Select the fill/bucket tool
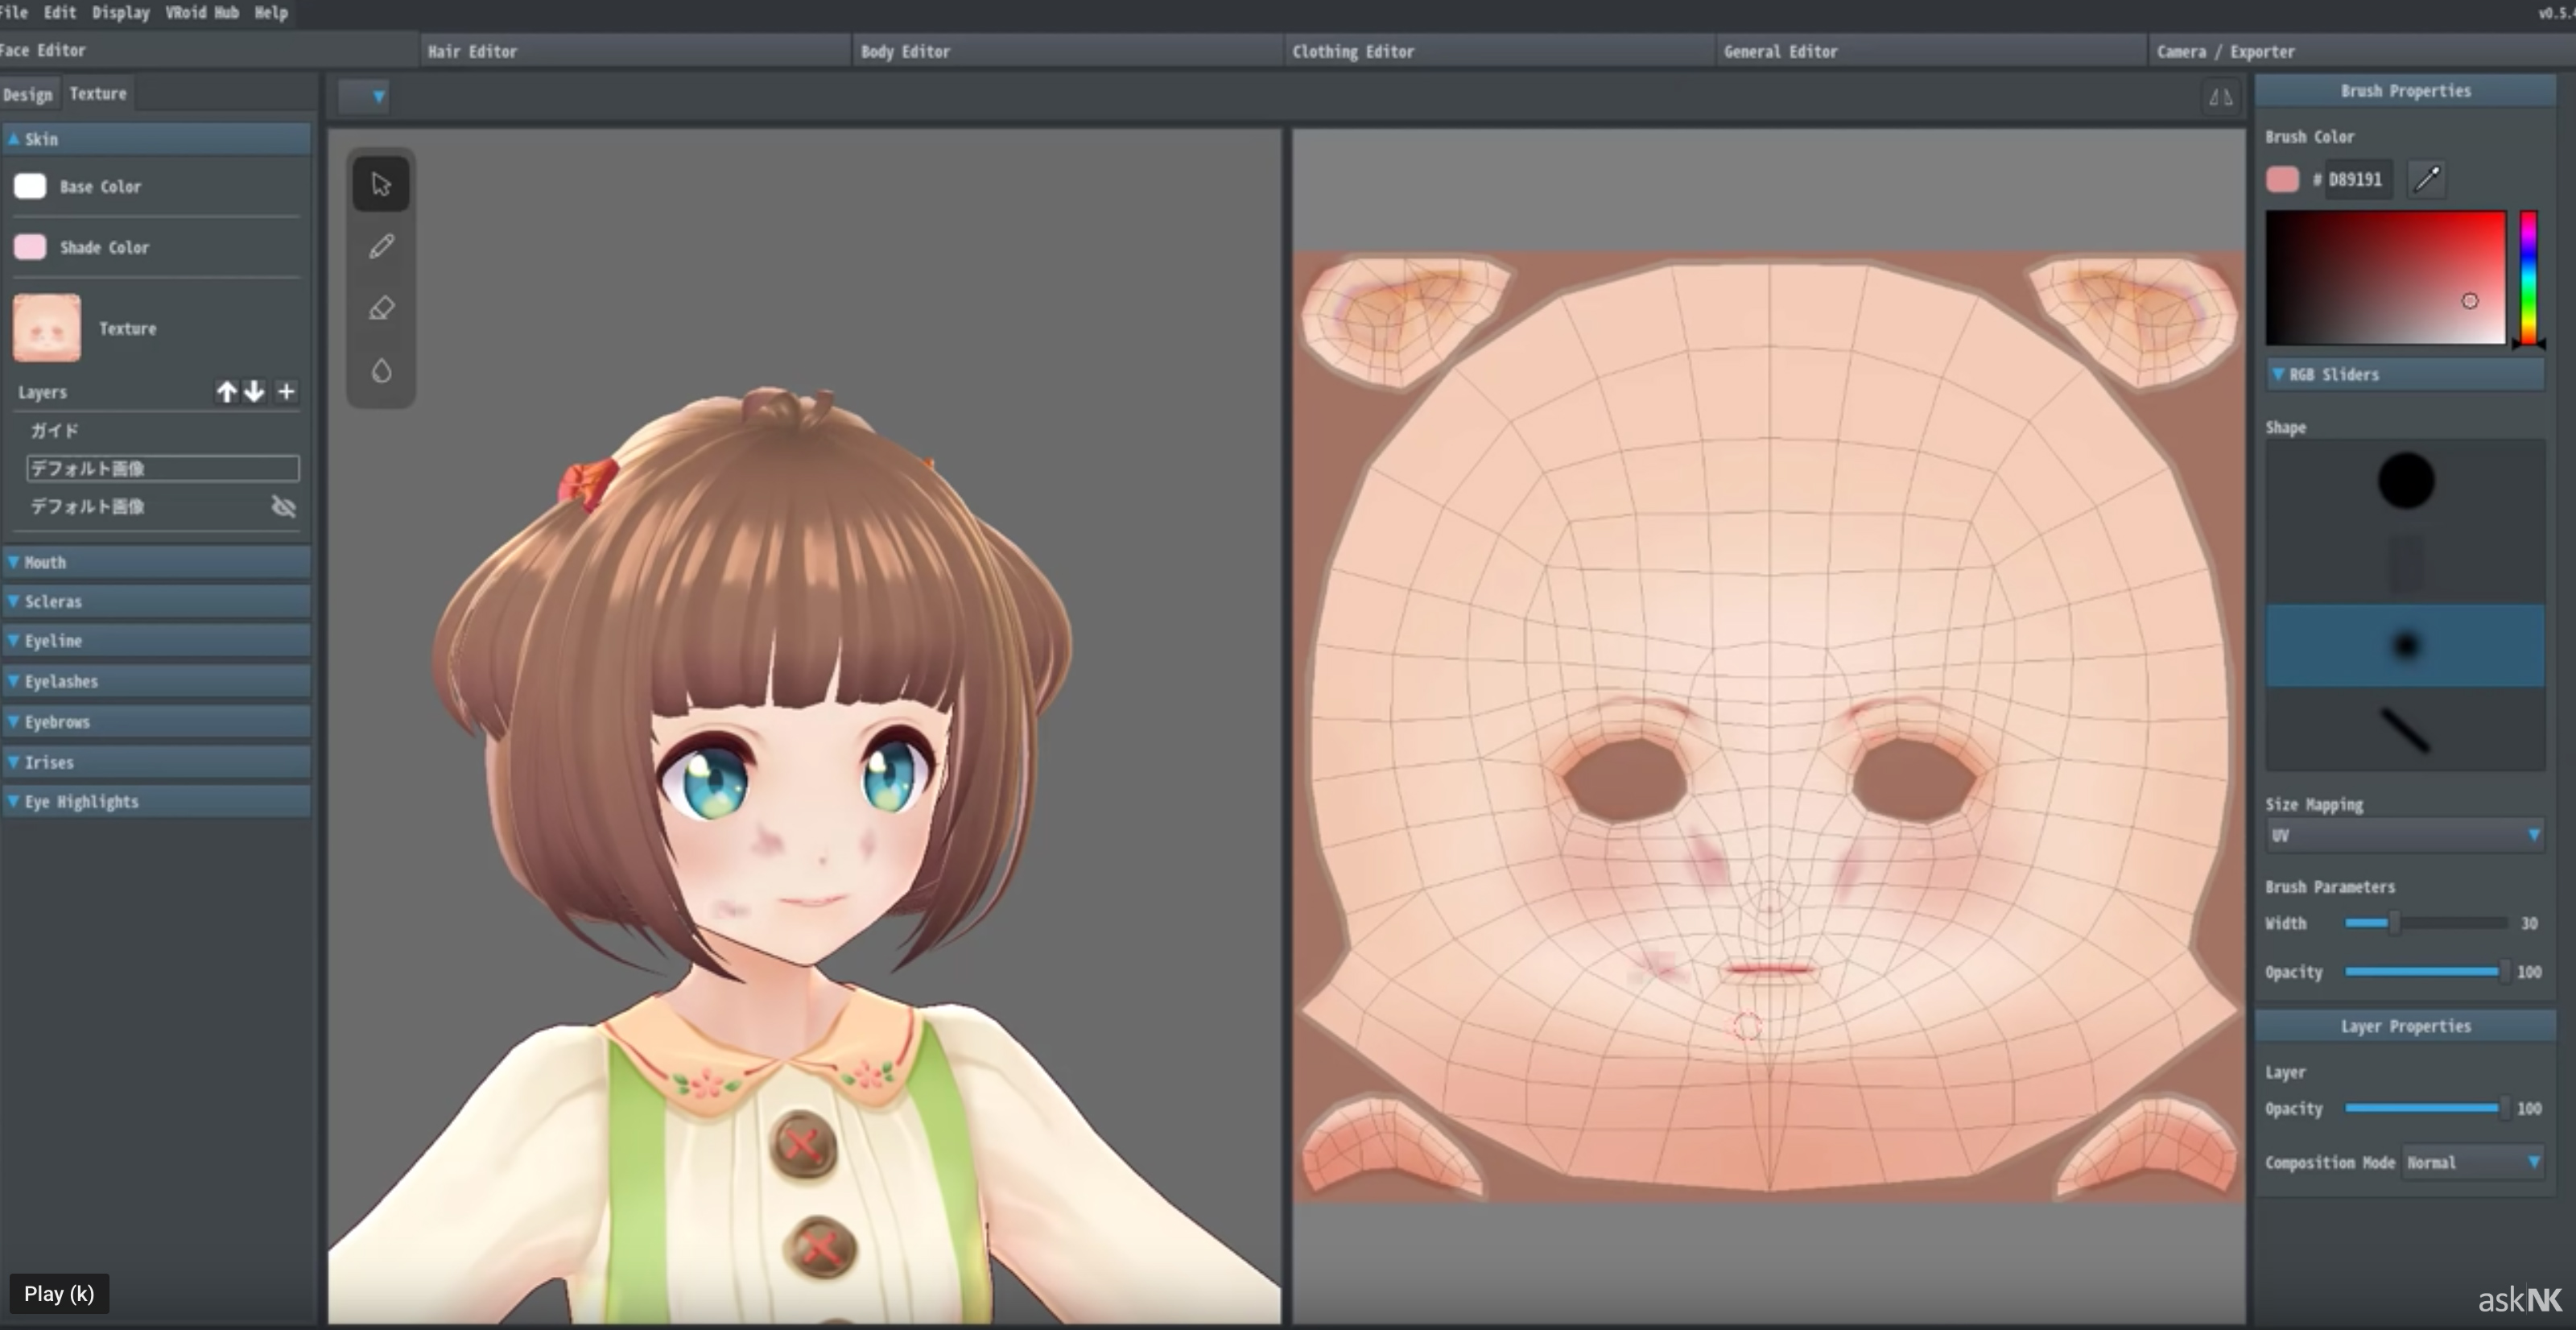This screenshot has width=2576, height=1330. (x=380, y=370)
